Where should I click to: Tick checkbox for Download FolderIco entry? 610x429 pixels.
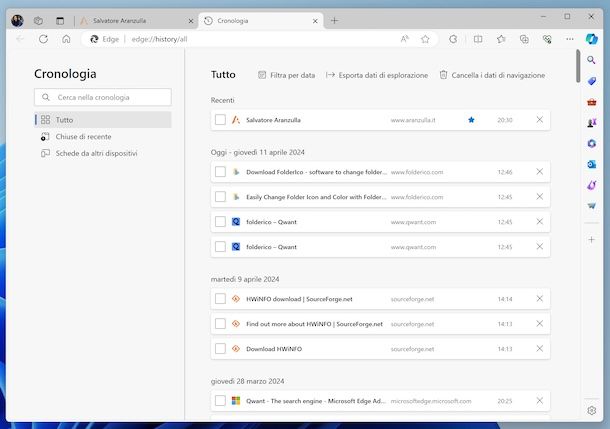click(x=220, y=172)
